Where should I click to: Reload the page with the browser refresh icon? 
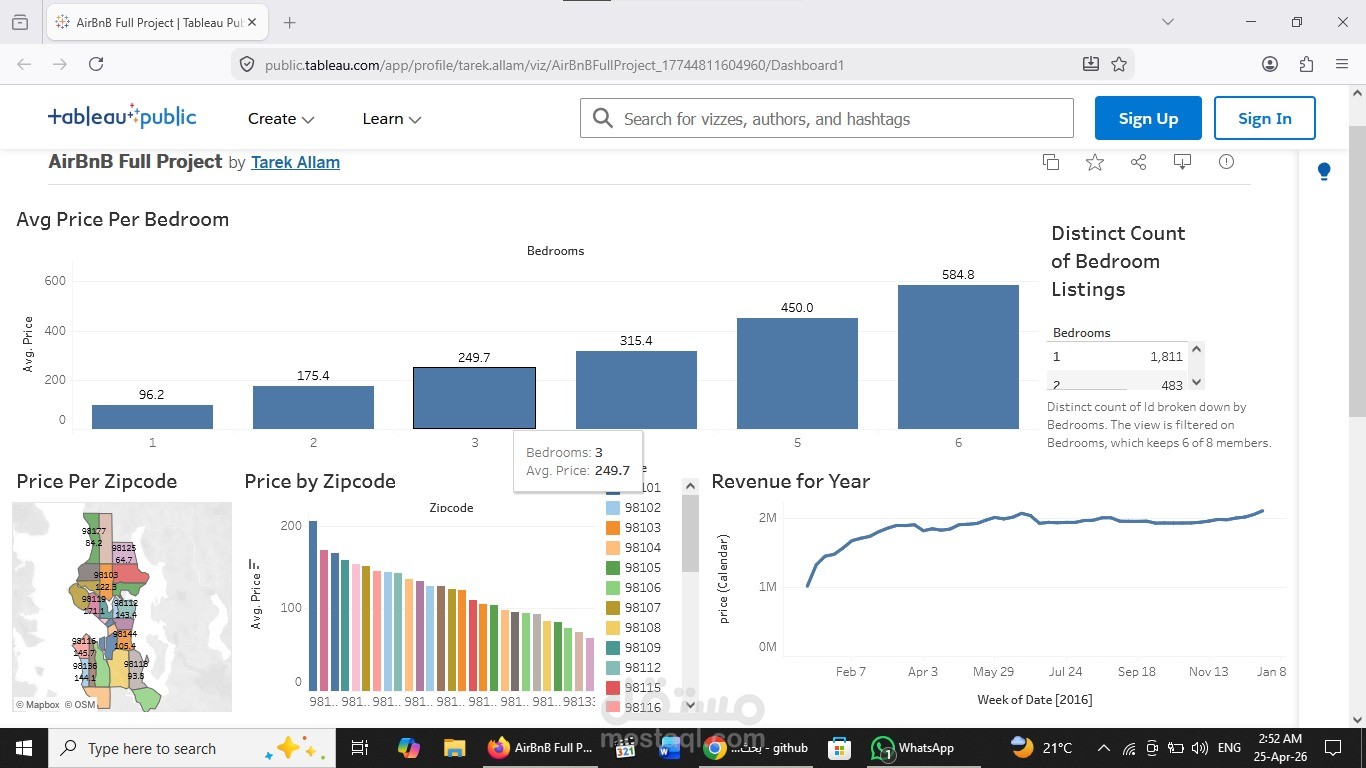click(96, 64)
